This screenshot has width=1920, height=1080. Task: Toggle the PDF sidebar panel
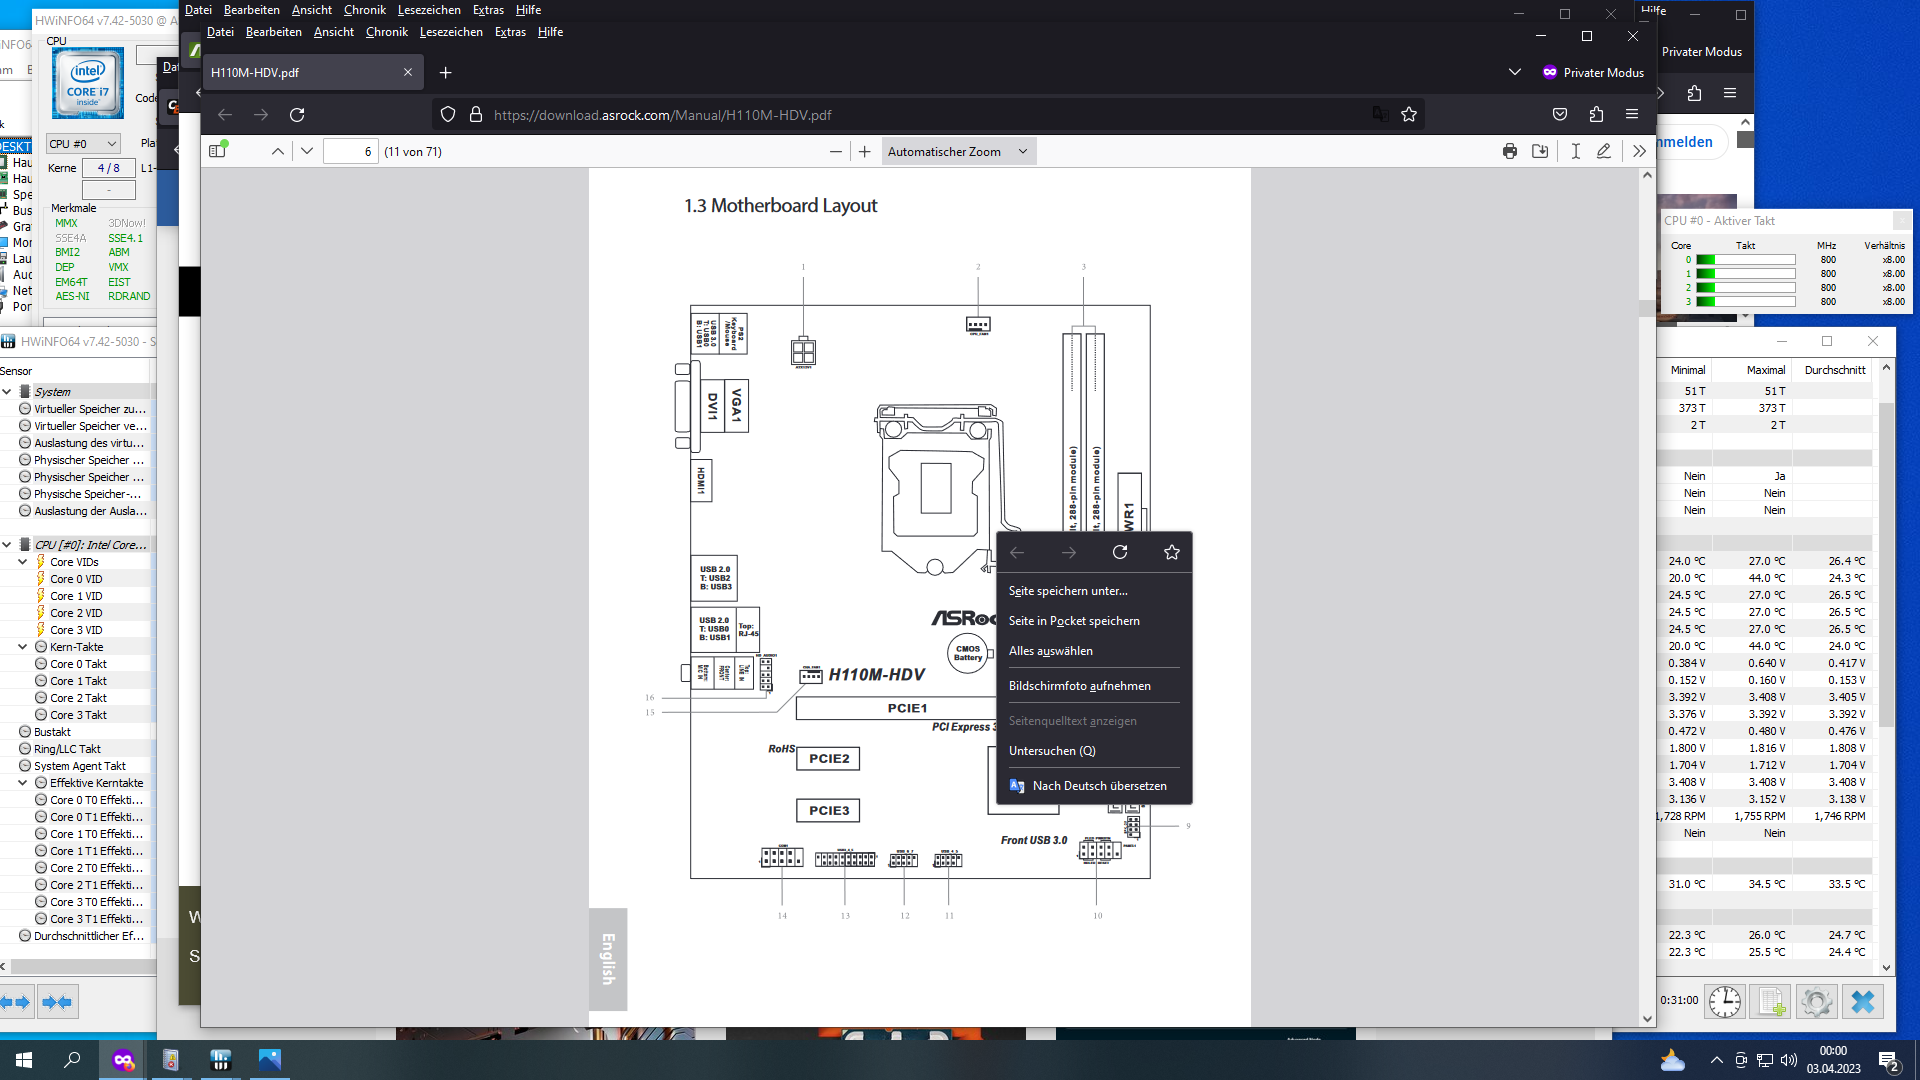tap(217, 150)
